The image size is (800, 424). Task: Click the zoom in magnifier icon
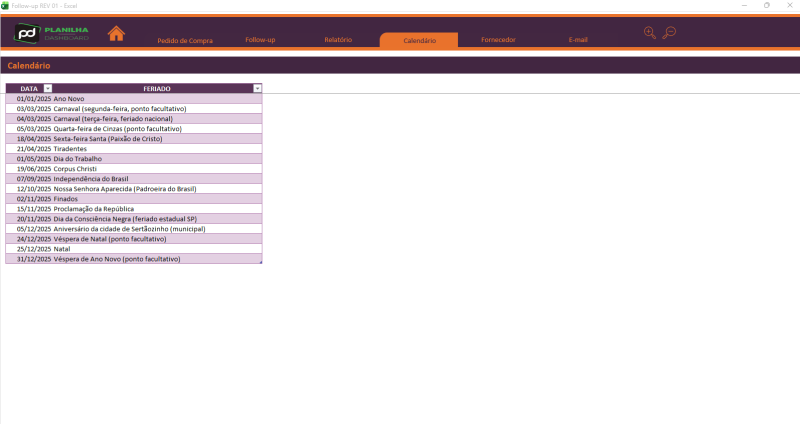pyautogui.click(x=650, y=33)
